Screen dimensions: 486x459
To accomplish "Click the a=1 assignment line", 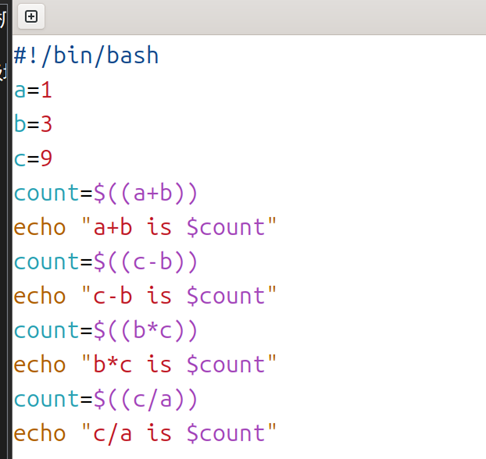I will [33, 90].
